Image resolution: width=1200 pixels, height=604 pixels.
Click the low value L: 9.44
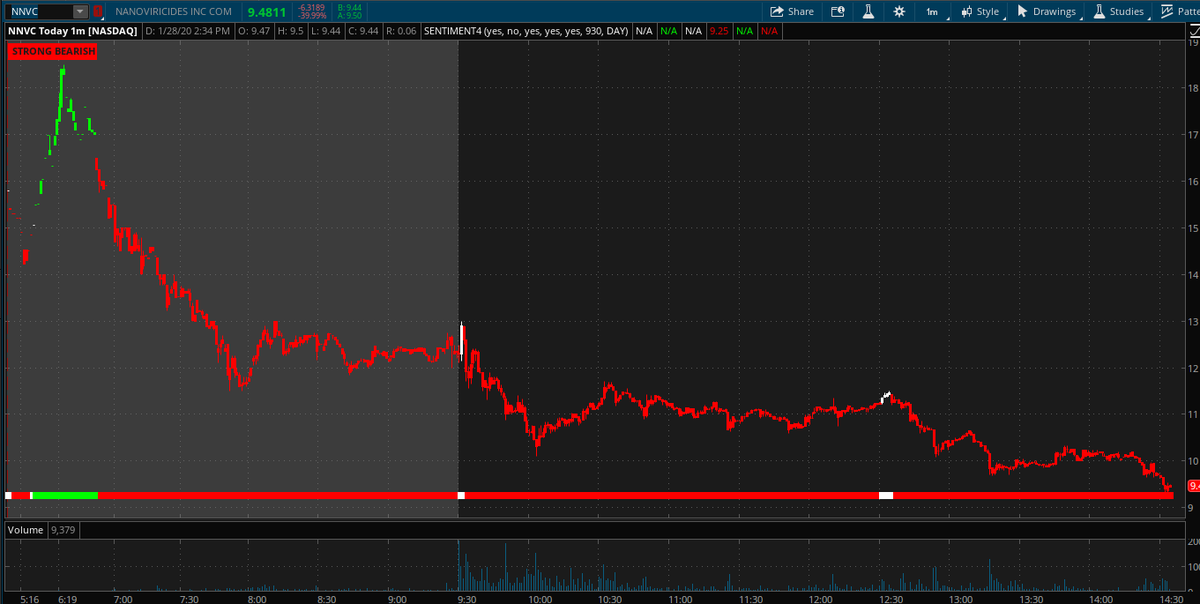pos(328,31)
